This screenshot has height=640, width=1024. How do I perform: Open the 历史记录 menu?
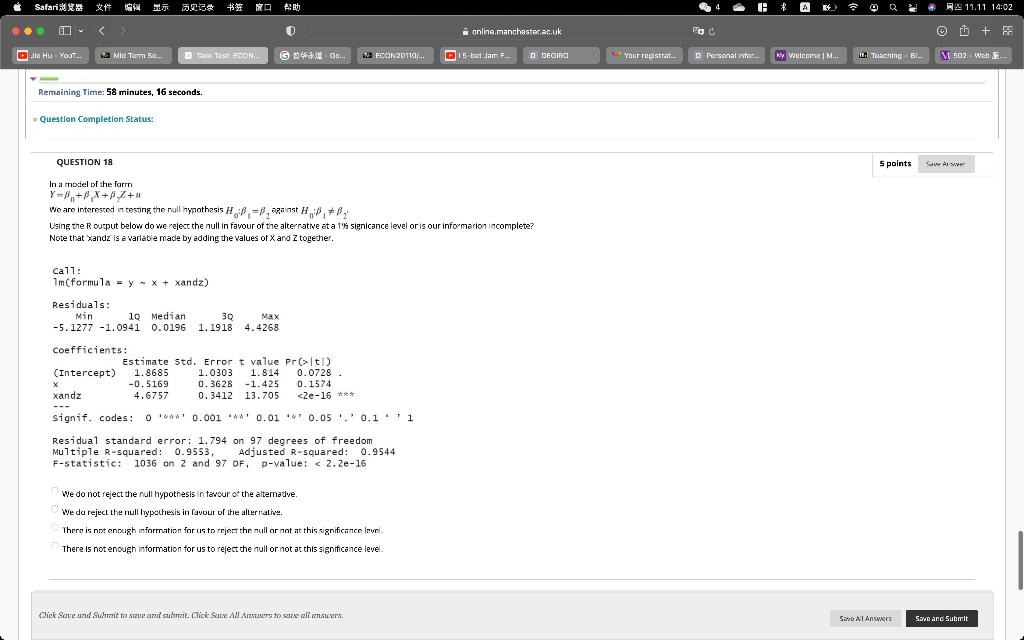[x=197, y=7]
